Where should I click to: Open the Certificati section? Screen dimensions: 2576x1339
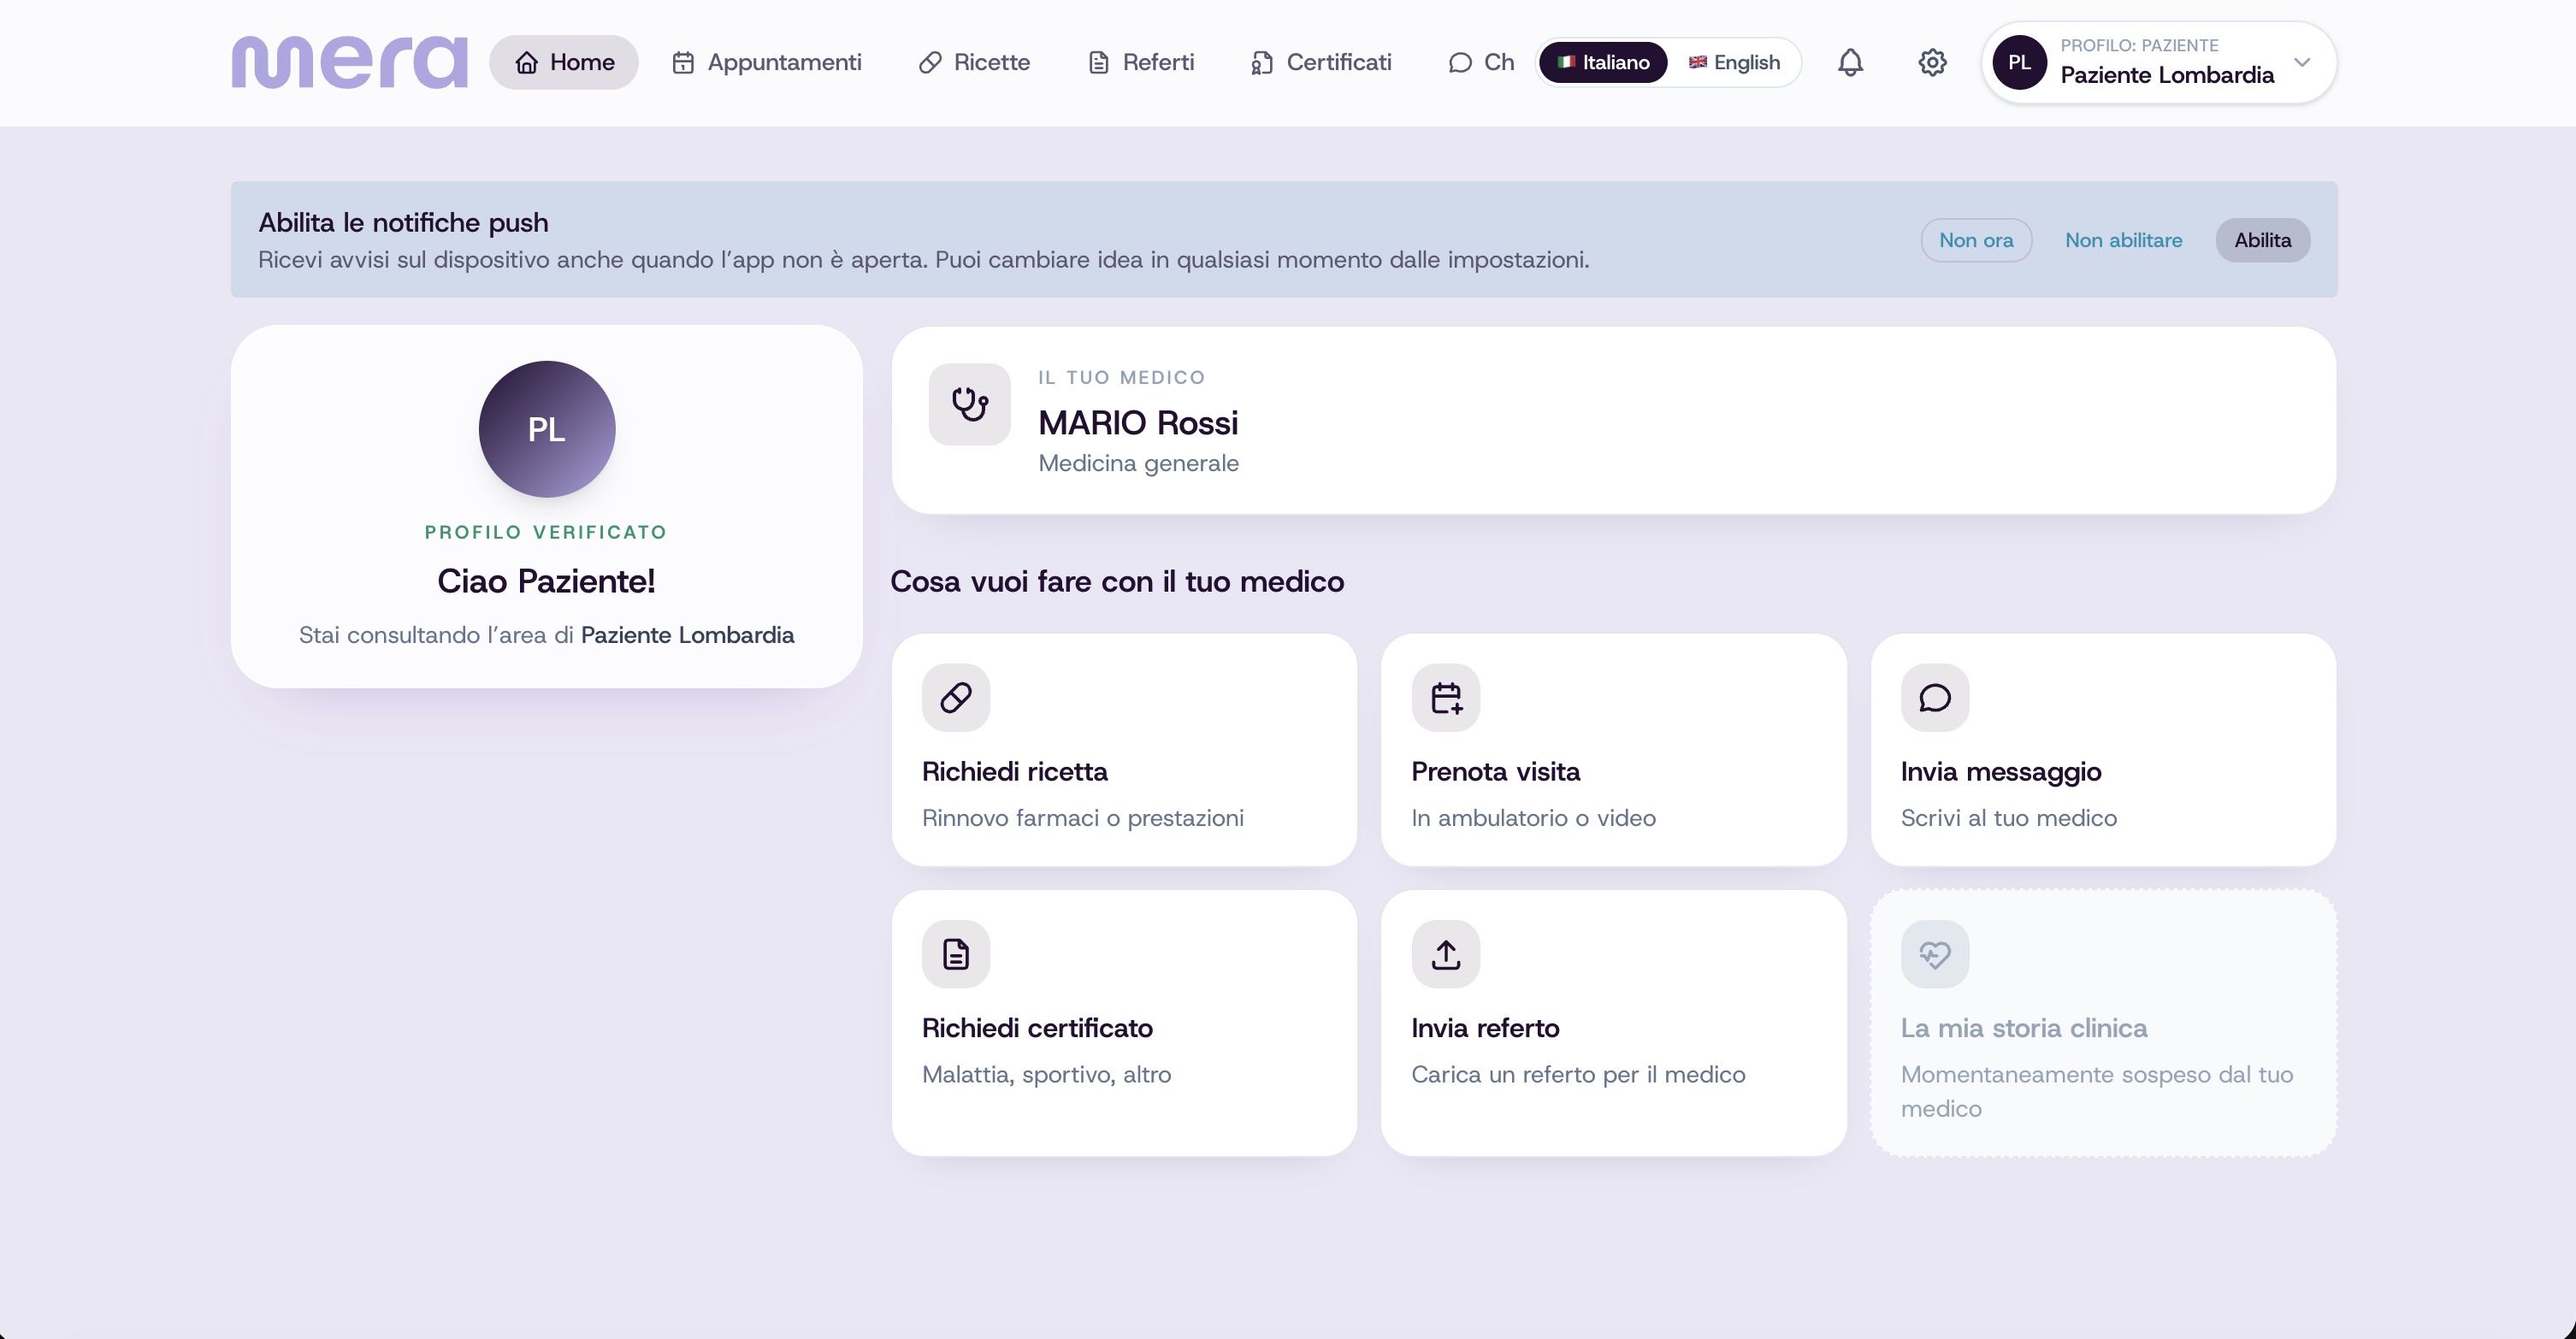pyautogui.click(x=1320, y=62)
